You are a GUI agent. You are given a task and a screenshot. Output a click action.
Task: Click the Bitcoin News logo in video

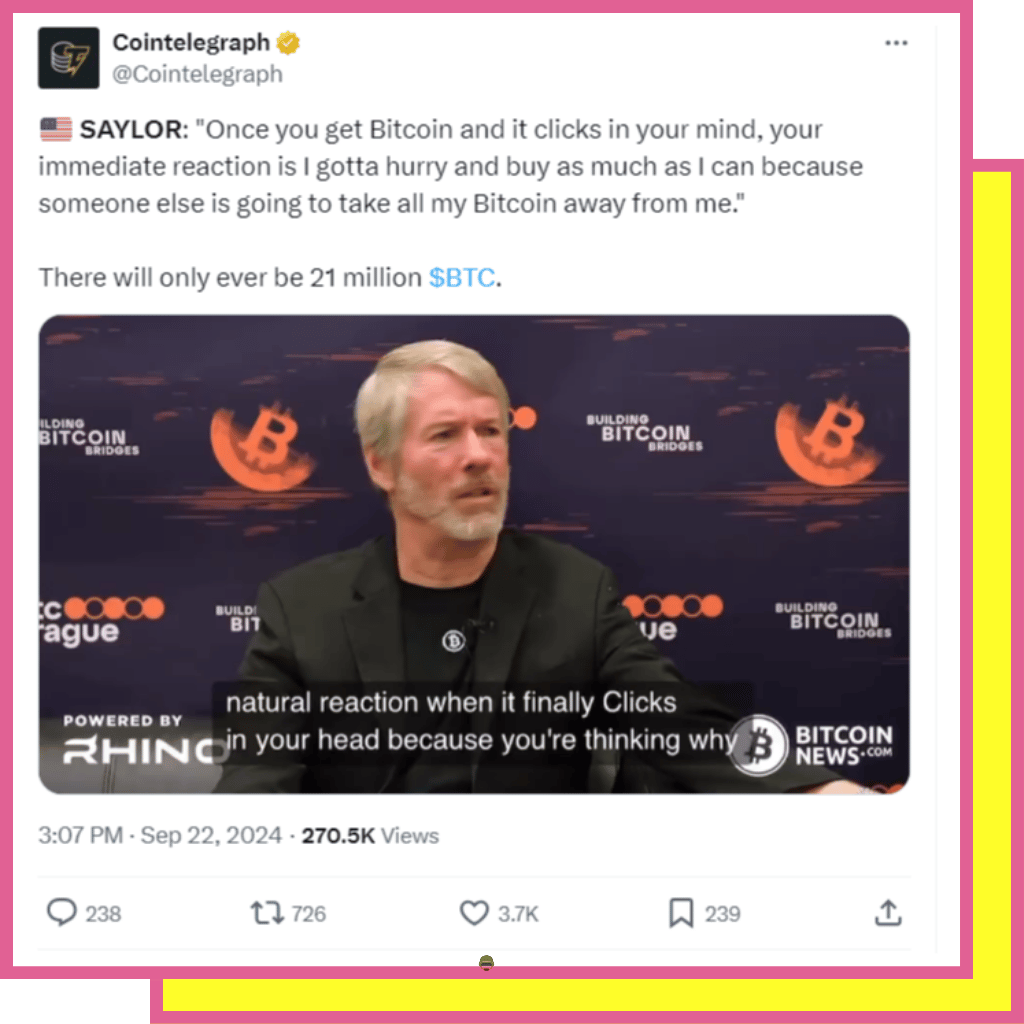811,745
